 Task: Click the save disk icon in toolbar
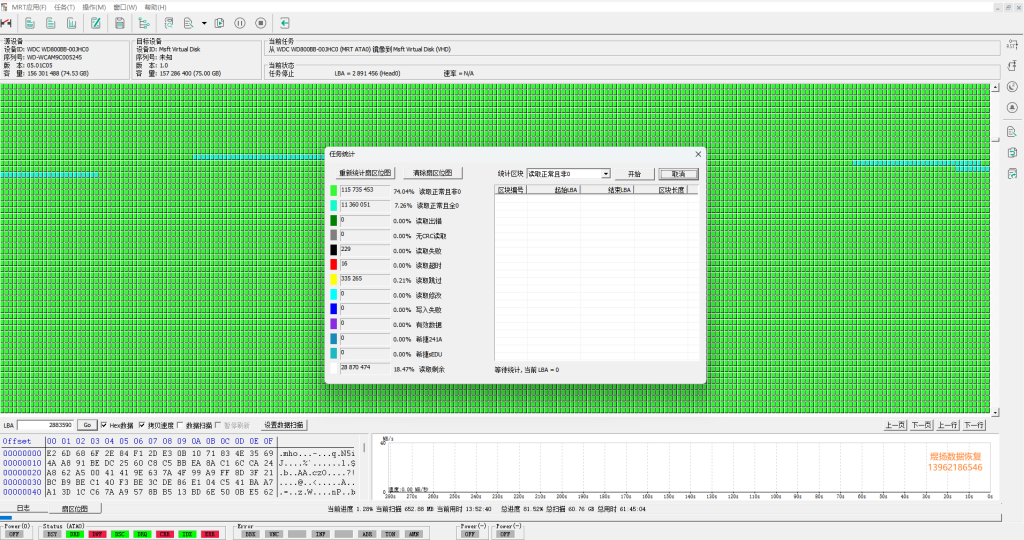pyautogui.click(x=120, y=23)
